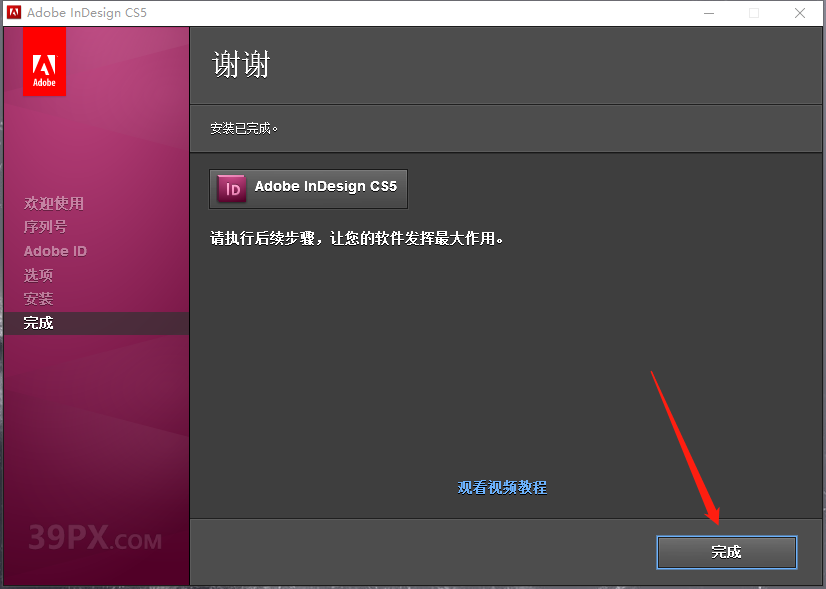Viewport: 826px width, 589px height.
Task: Click the Adobe icon in the title bar
Action: (x=13, y=12)
